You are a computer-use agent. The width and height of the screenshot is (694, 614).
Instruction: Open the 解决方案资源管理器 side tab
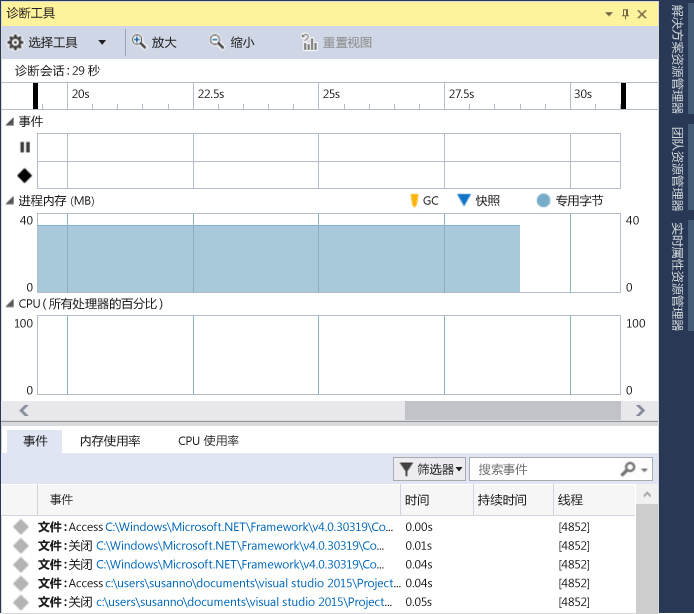(x=677, y=59)
